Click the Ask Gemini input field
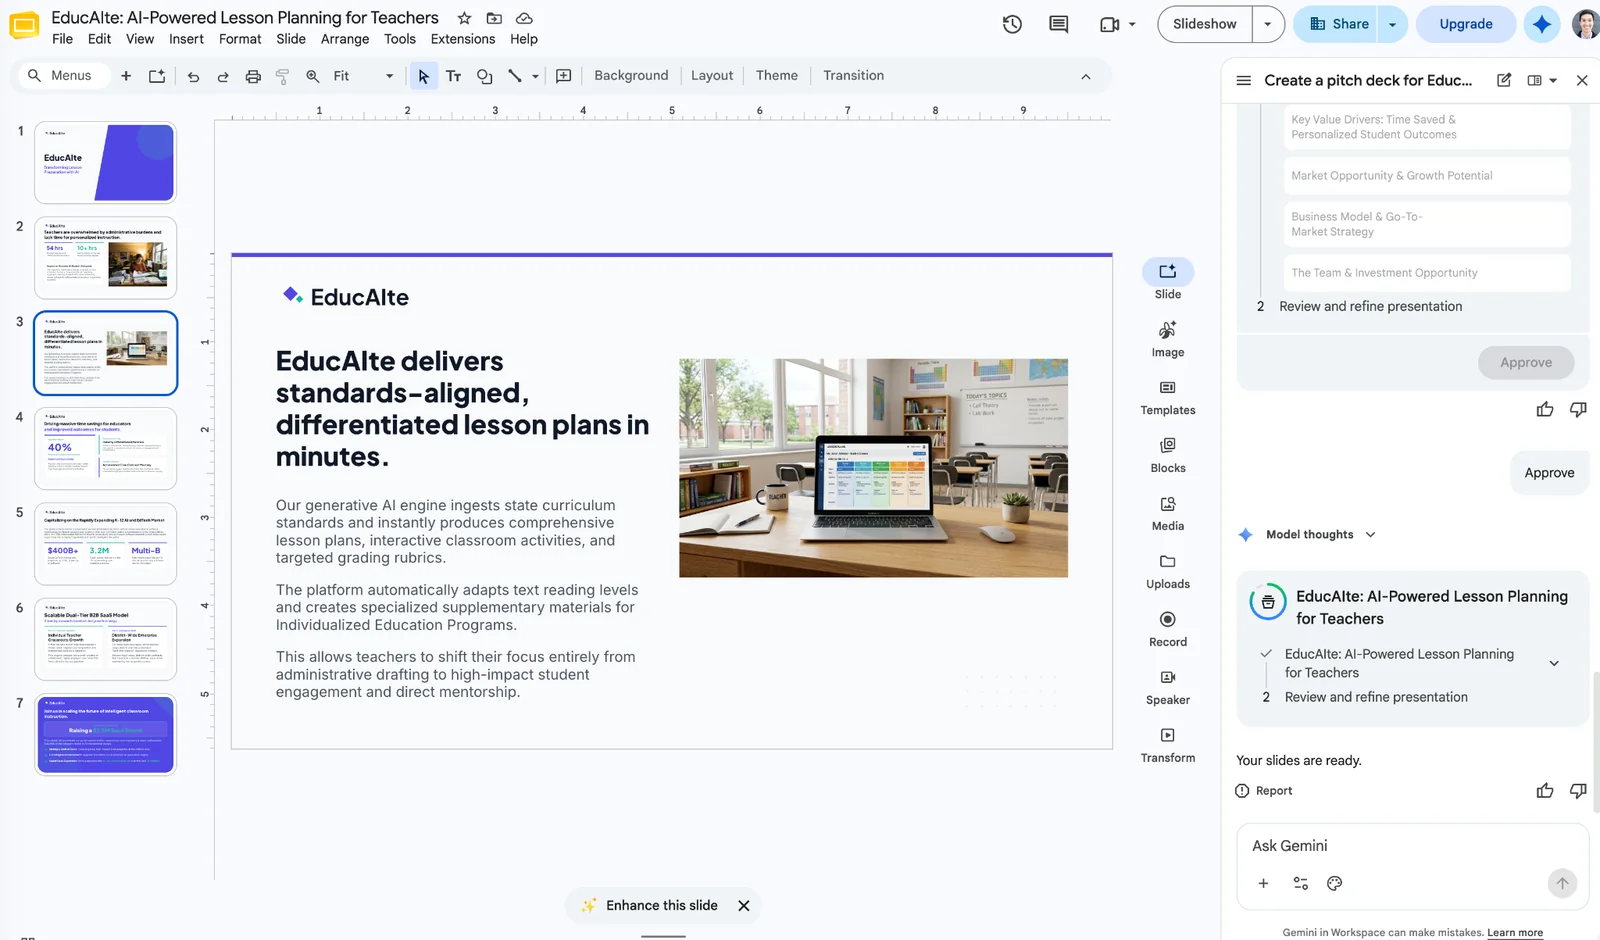Image resolution: width=1600 pixels, height=940 pixels. pos(1412,846)
